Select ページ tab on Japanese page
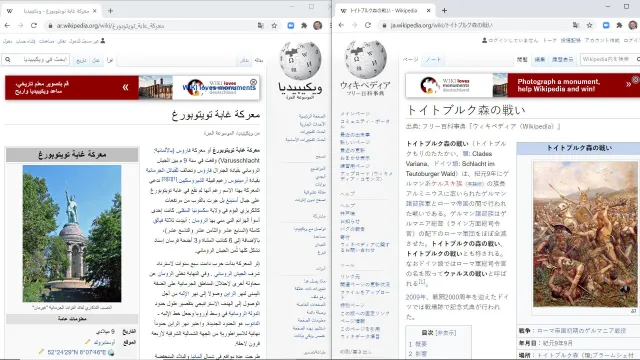This screenshot has height=360, width=640. tap(411, 60)
